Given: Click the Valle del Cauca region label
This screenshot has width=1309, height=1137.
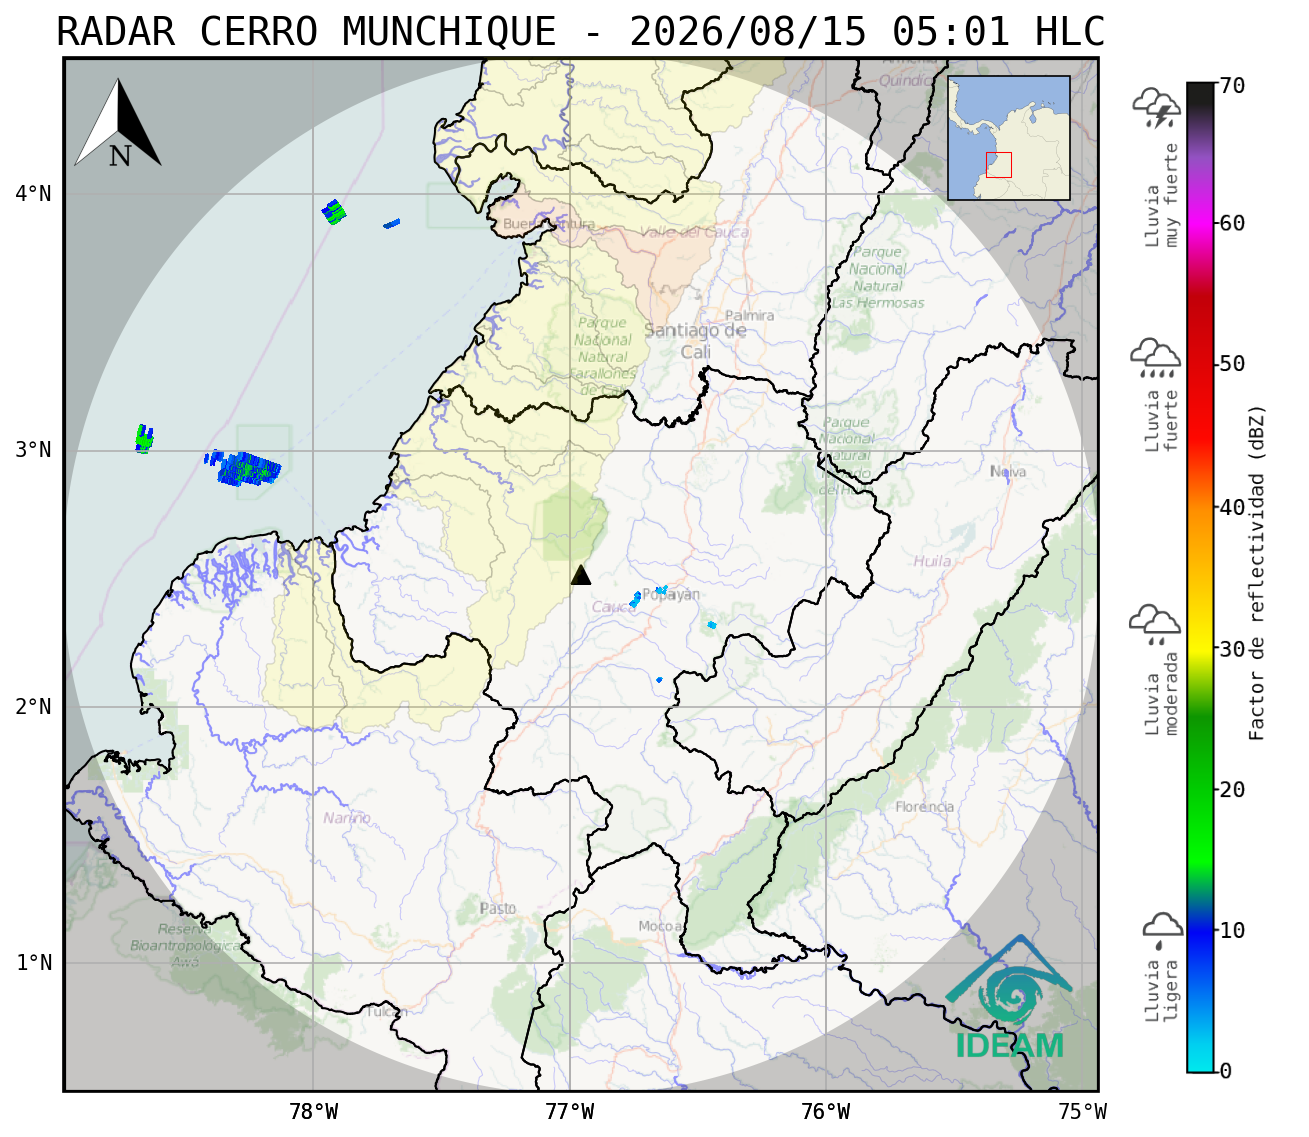Looking at the screenshot, I should [694, 232].
